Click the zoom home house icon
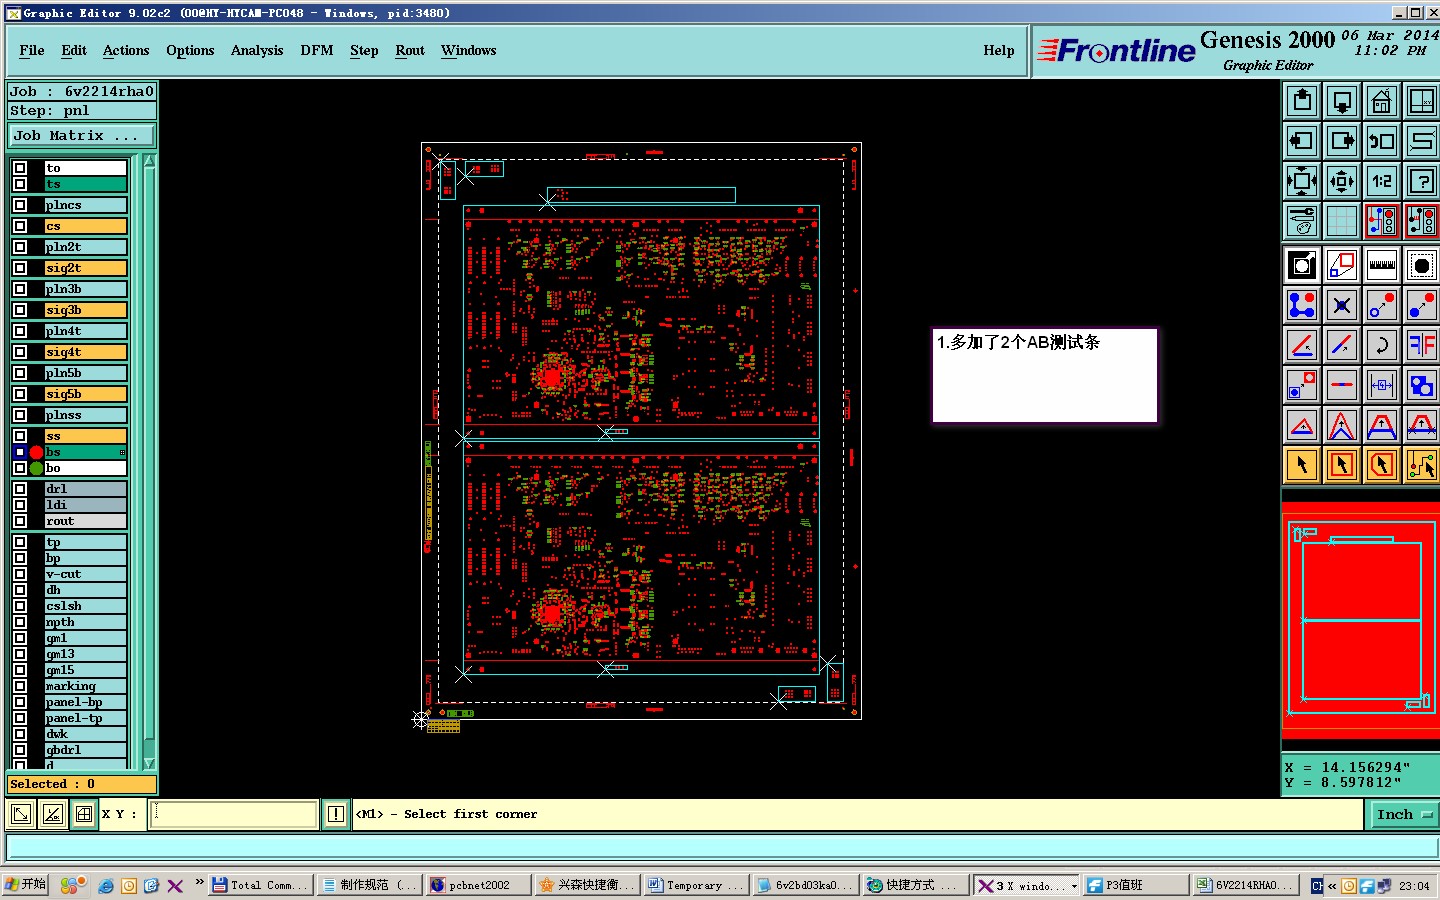The height and width of the screenshot is (900, 1440). [1382, 101]
